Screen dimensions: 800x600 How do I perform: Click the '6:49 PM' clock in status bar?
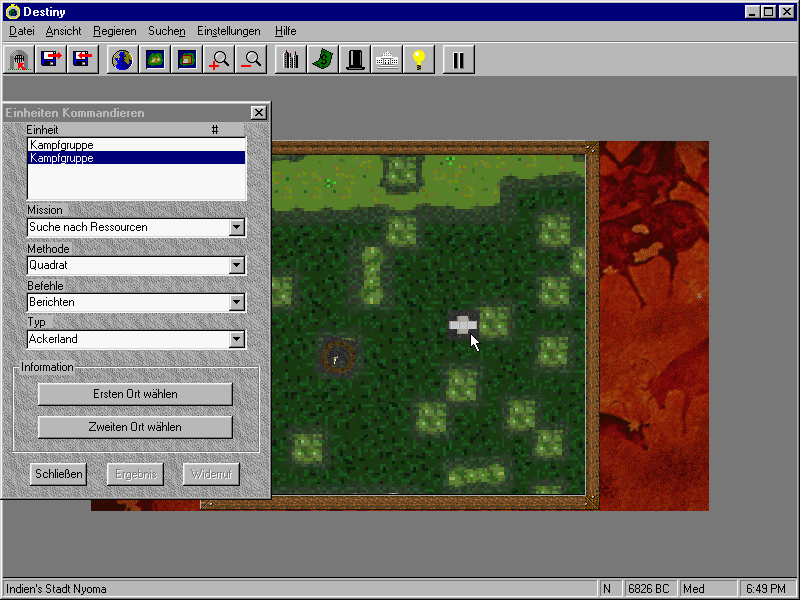[x=766, y=589]
